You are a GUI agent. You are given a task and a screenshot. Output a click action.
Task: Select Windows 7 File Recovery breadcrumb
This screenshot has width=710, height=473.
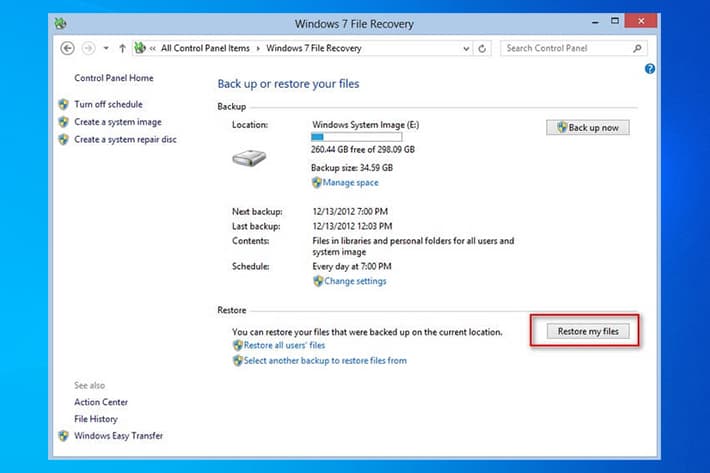313,48
